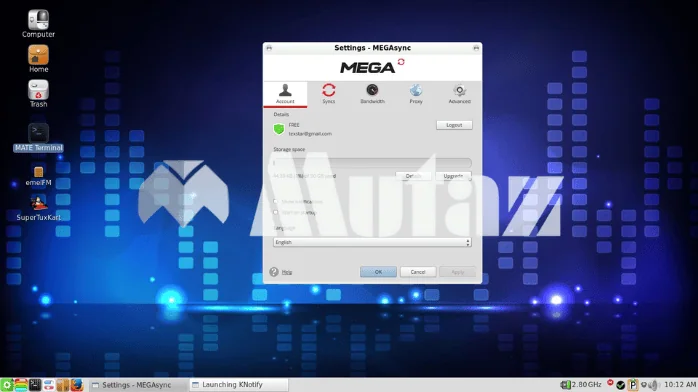Click the P clipboard tray icon
The image size is (698, 392).
pos(633,385)
